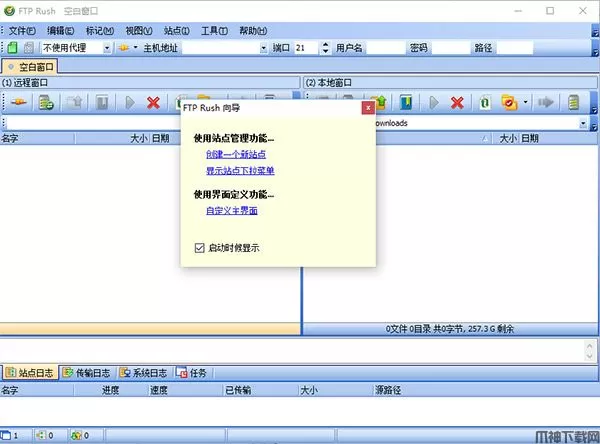Open the 标记(M) menu
The height and width of the screenshot is (444, 600).
99,31
